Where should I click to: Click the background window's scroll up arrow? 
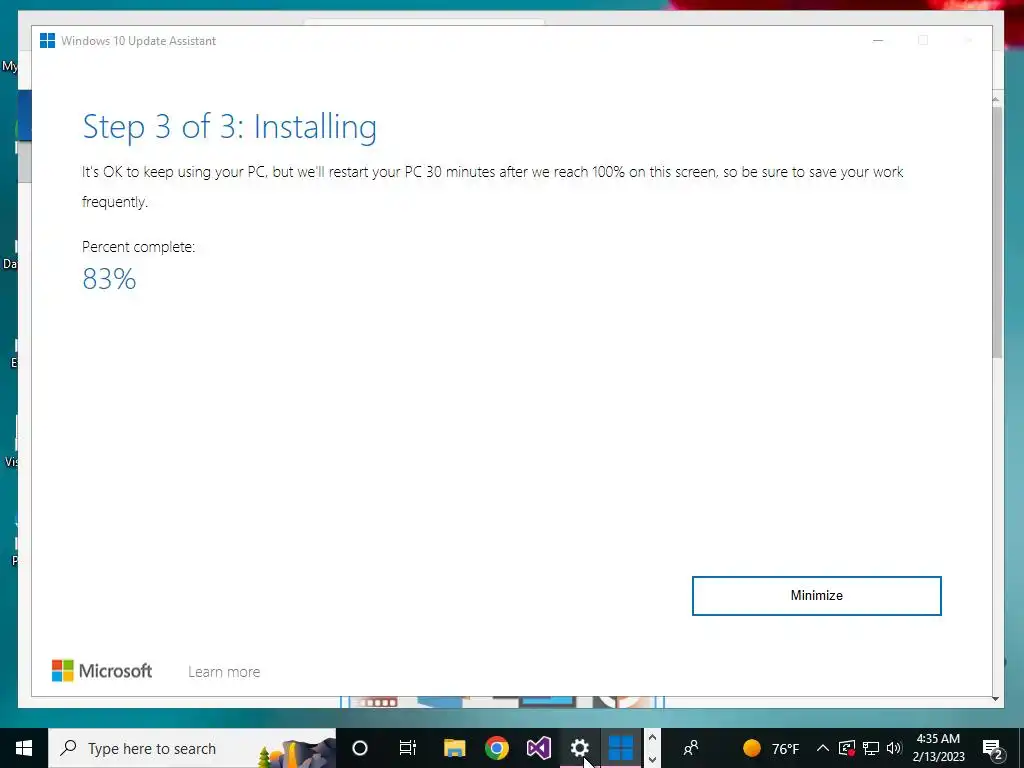point(997,99)
